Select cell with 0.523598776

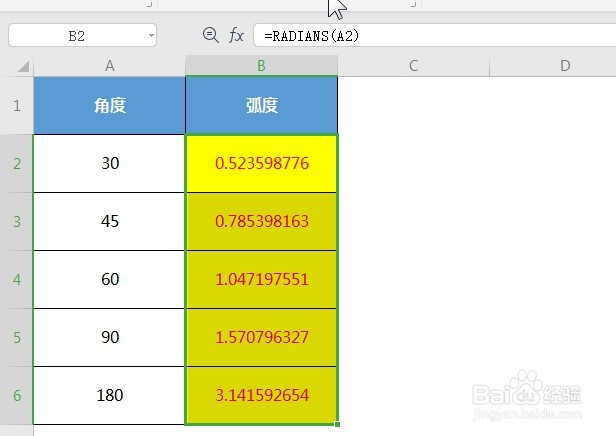[x=261, y=163]
